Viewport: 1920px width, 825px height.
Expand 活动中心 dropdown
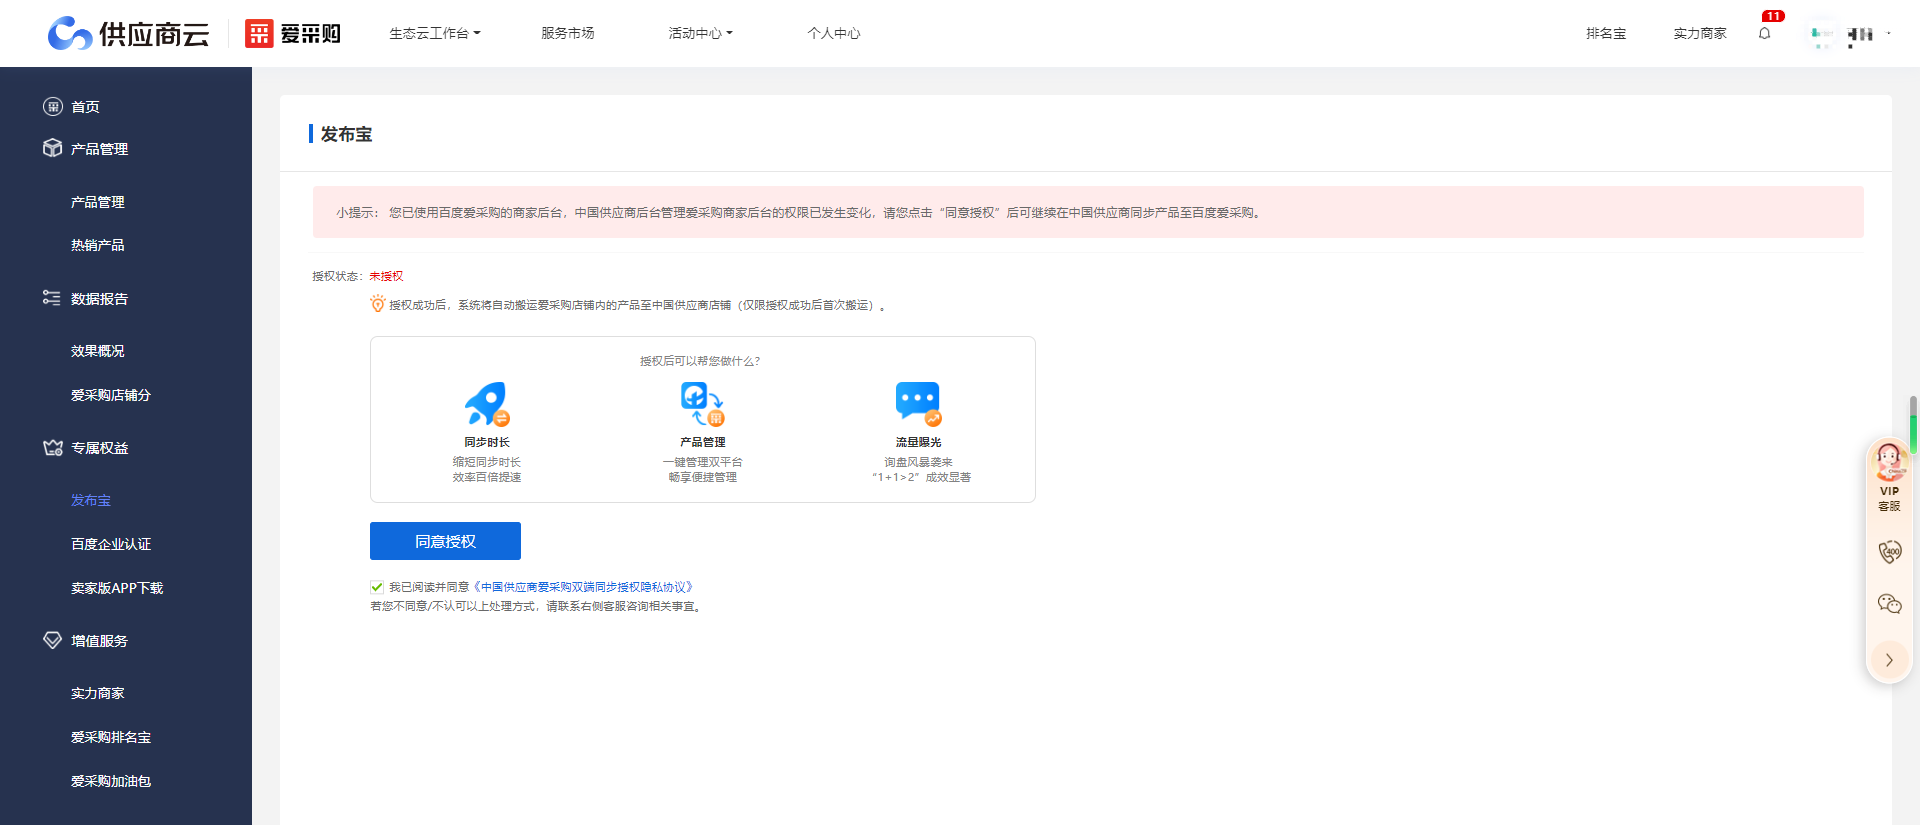[x=701, y=33]
